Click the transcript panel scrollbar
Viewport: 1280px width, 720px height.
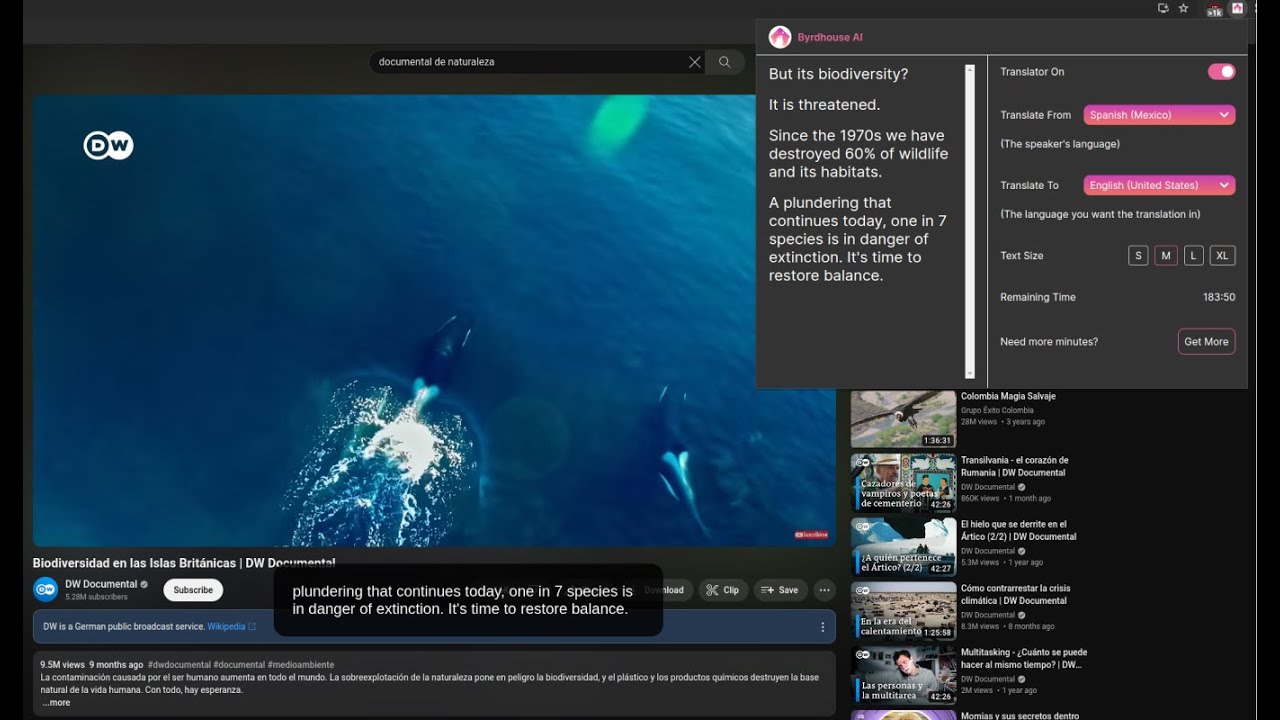tap(969, 222)
